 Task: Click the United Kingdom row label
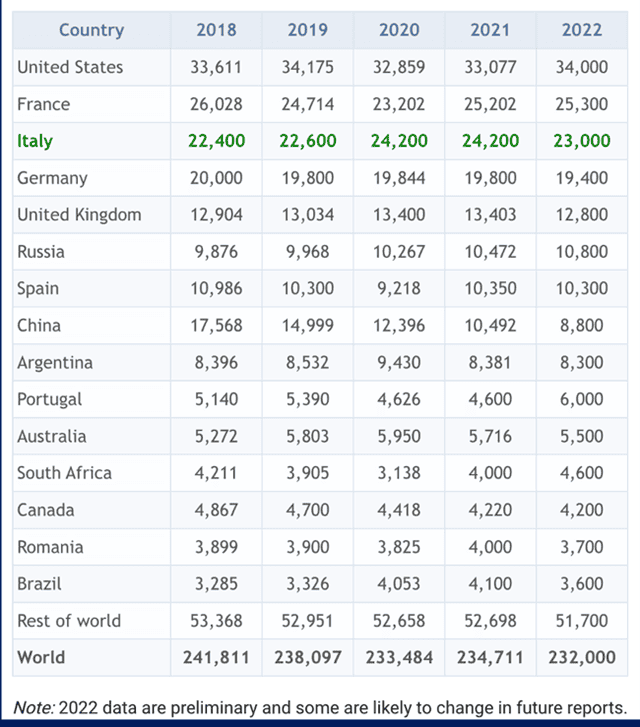(79, 215)
